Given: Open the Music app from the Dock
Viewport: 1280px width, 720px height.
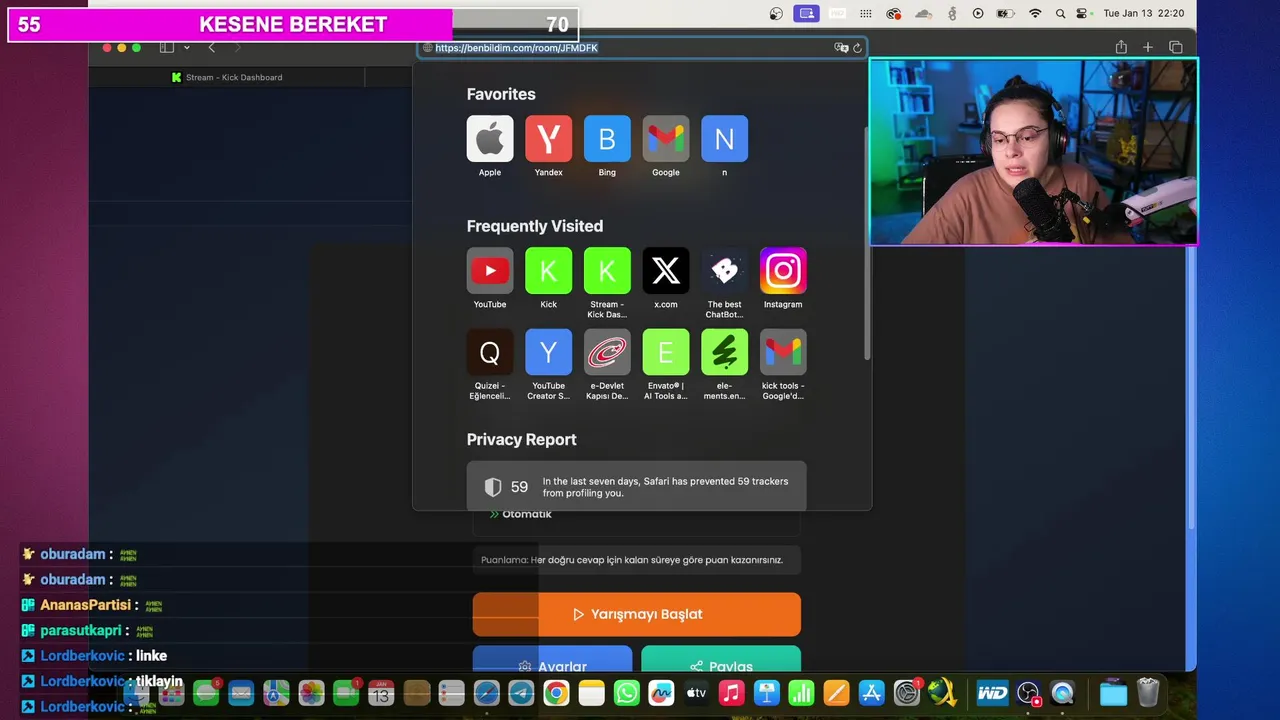Looking at the screenshot, I should point(732,692).
